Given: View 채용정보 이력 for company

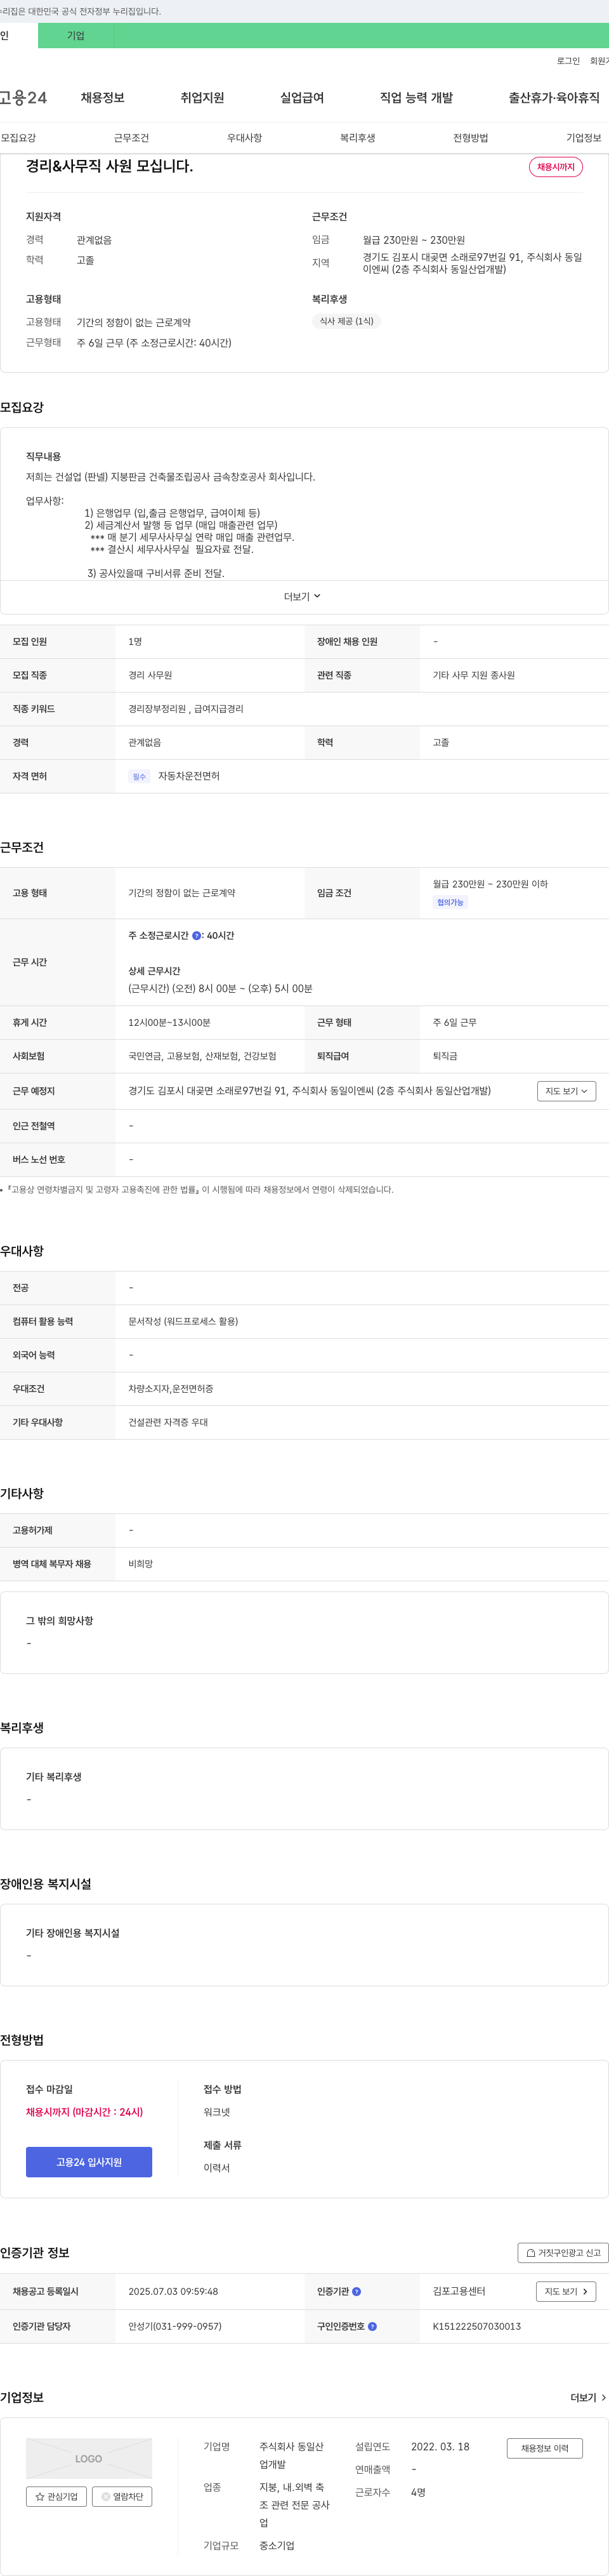Looking at the screenshot, I should tap(544, 2447).
